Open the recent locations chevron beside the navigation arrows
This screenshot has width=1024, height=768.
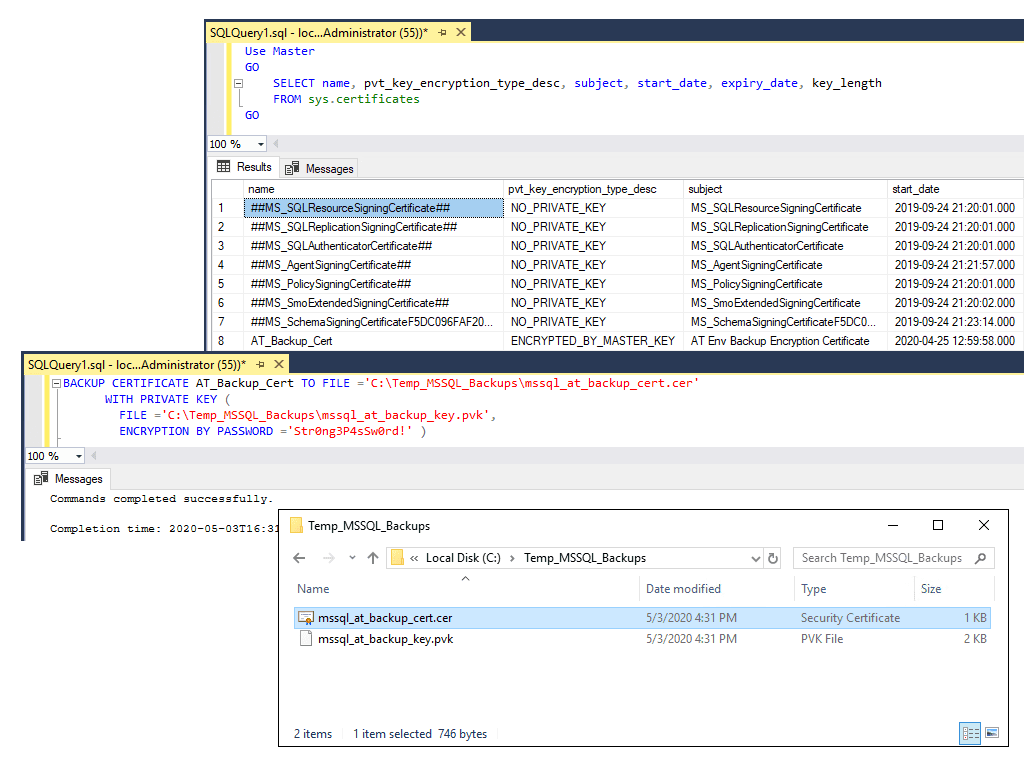tap(352, 558)
